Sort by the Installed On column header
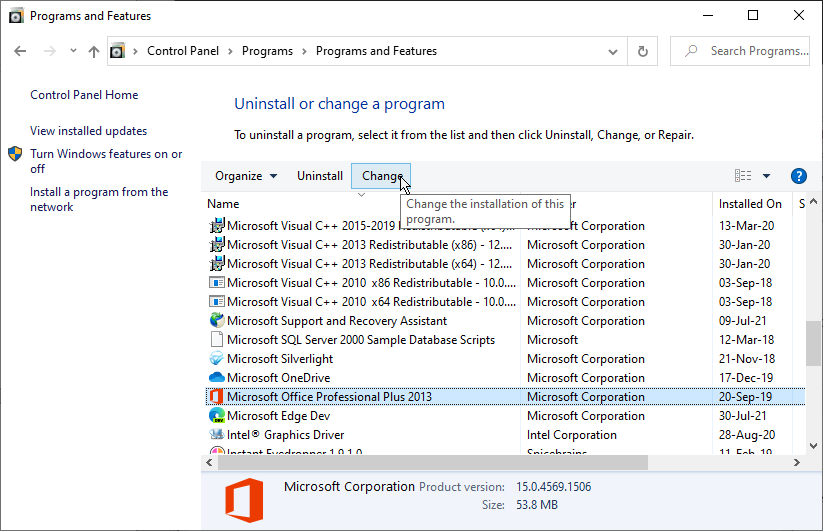Viewport: 823px width, 531px height. click(x=750, y=204)
